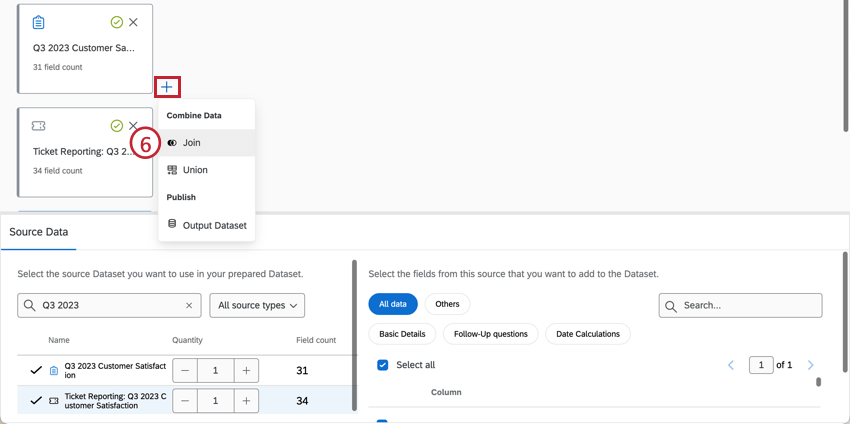The width and height of the screenshot is (850, 424).
Task: Switch to the Source Data tab
Action: click(x=38, y=232)
